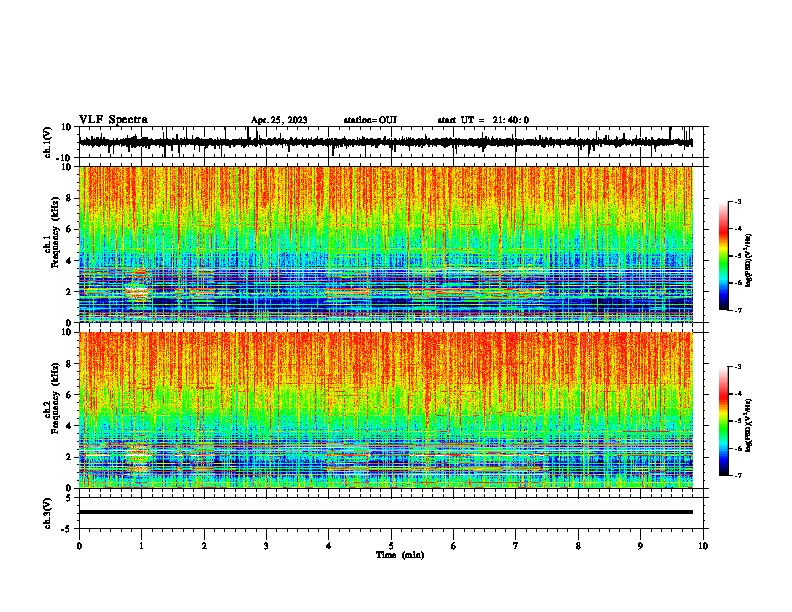Click the "-5" label on ch.1 colorbar
This screenshot has width=792, height=612.
737,256
